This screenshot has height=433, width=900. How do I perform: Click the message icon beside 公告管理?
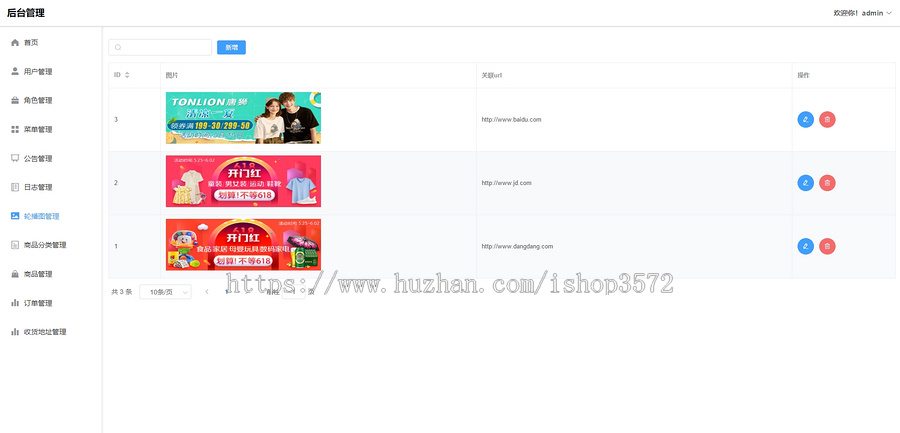[15, 158]
